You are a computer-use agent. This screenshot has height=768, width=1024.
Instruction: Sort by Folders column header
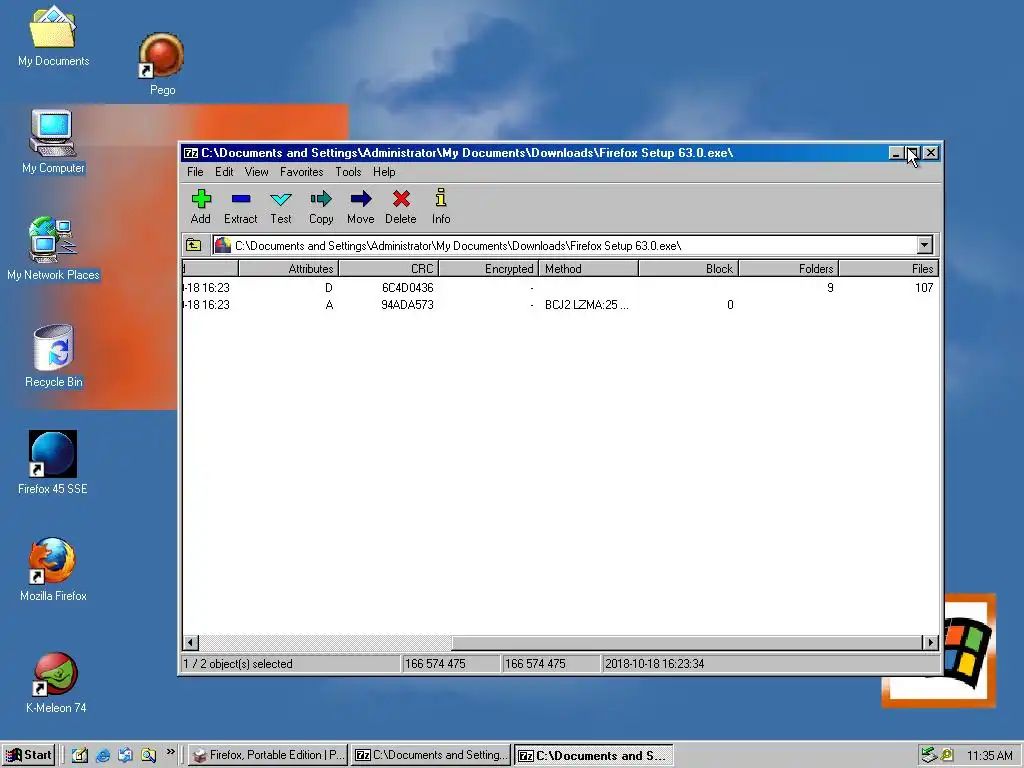788,268
